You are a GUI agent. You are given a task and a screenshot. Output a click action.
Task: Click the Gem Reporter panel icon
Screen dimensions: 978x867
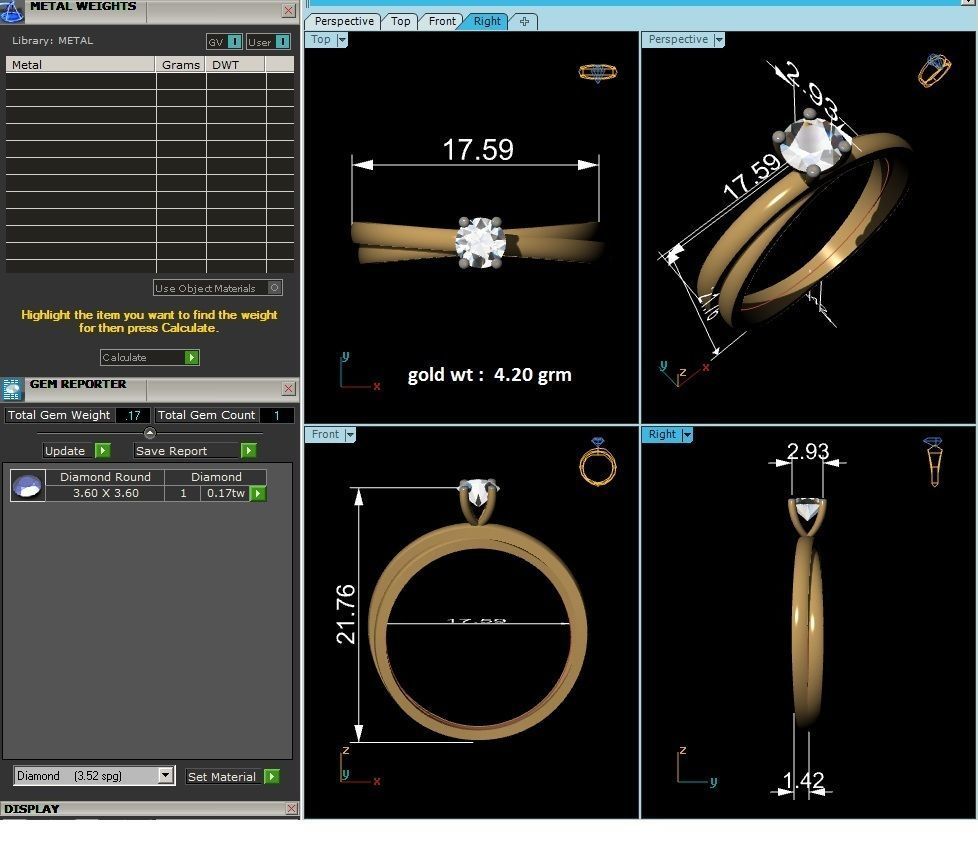12,389
